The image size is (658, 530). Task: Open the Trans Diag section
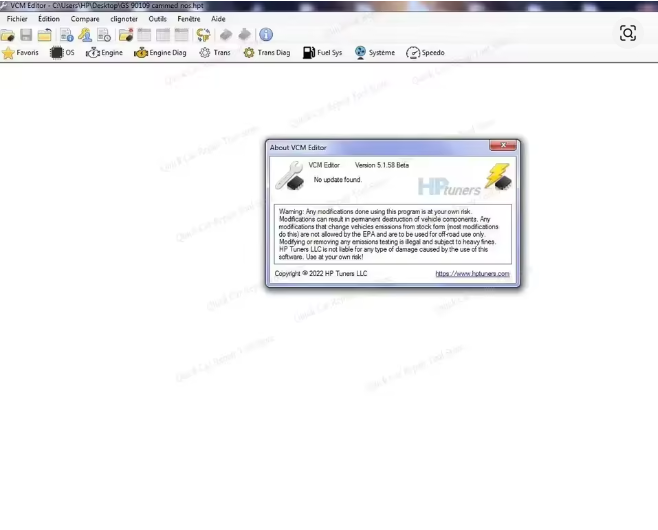[267, 53]
